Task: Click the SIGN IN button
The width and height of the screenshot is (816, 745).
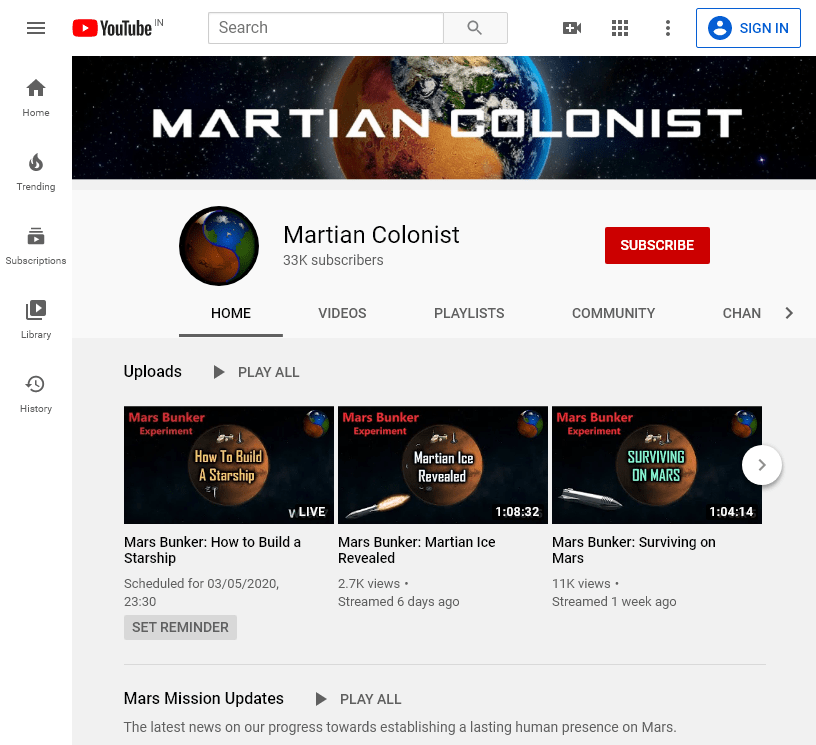Action: click(x=748, y=28)
